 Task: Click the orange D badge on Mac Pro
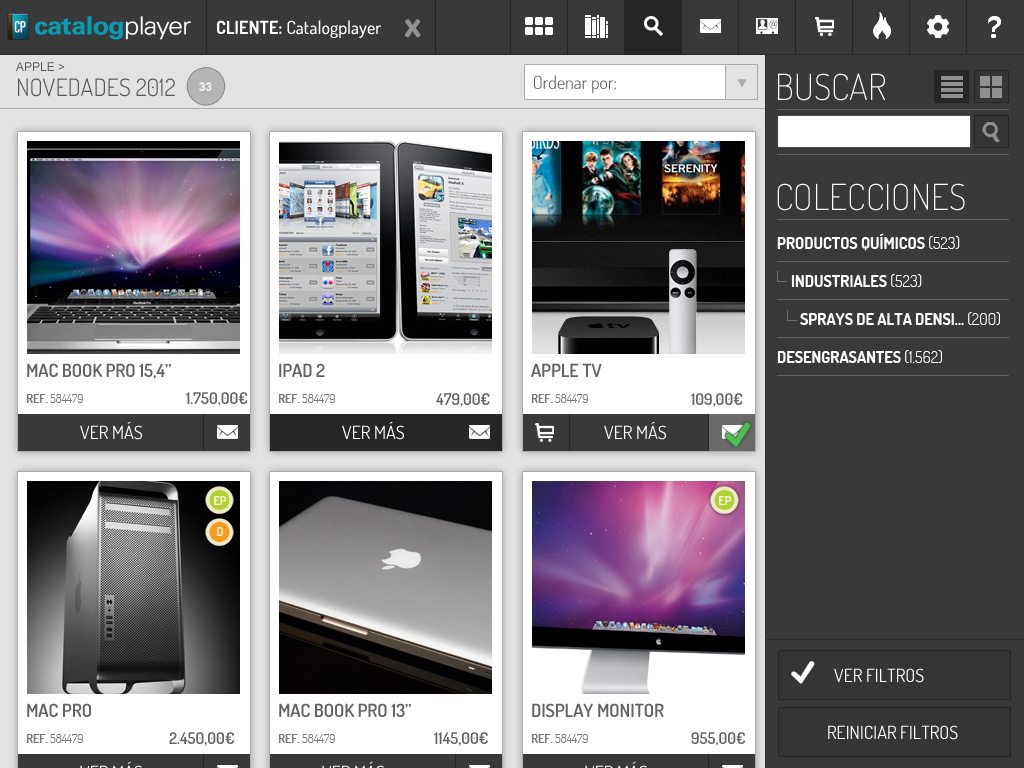tap(219, 532)
